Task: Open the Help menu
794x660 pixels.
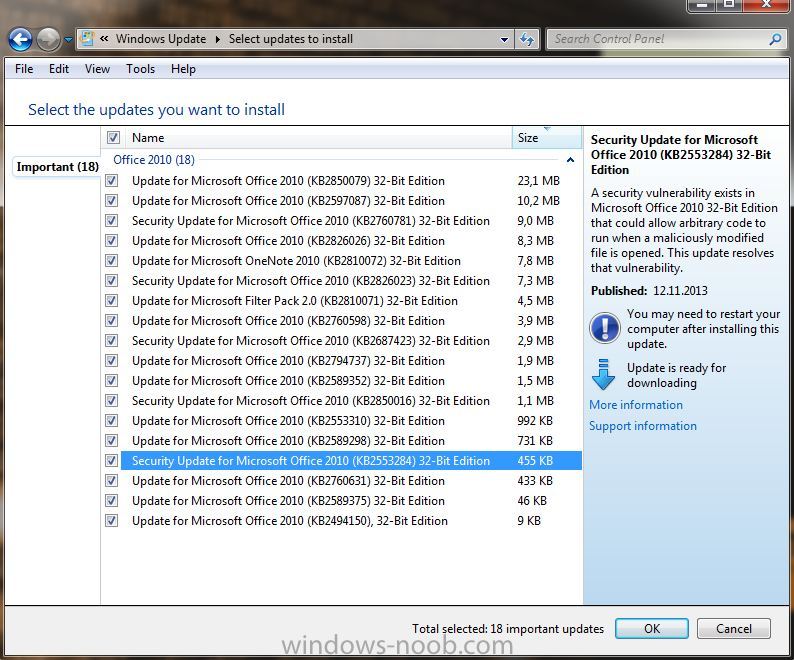Action: [183, 69]
